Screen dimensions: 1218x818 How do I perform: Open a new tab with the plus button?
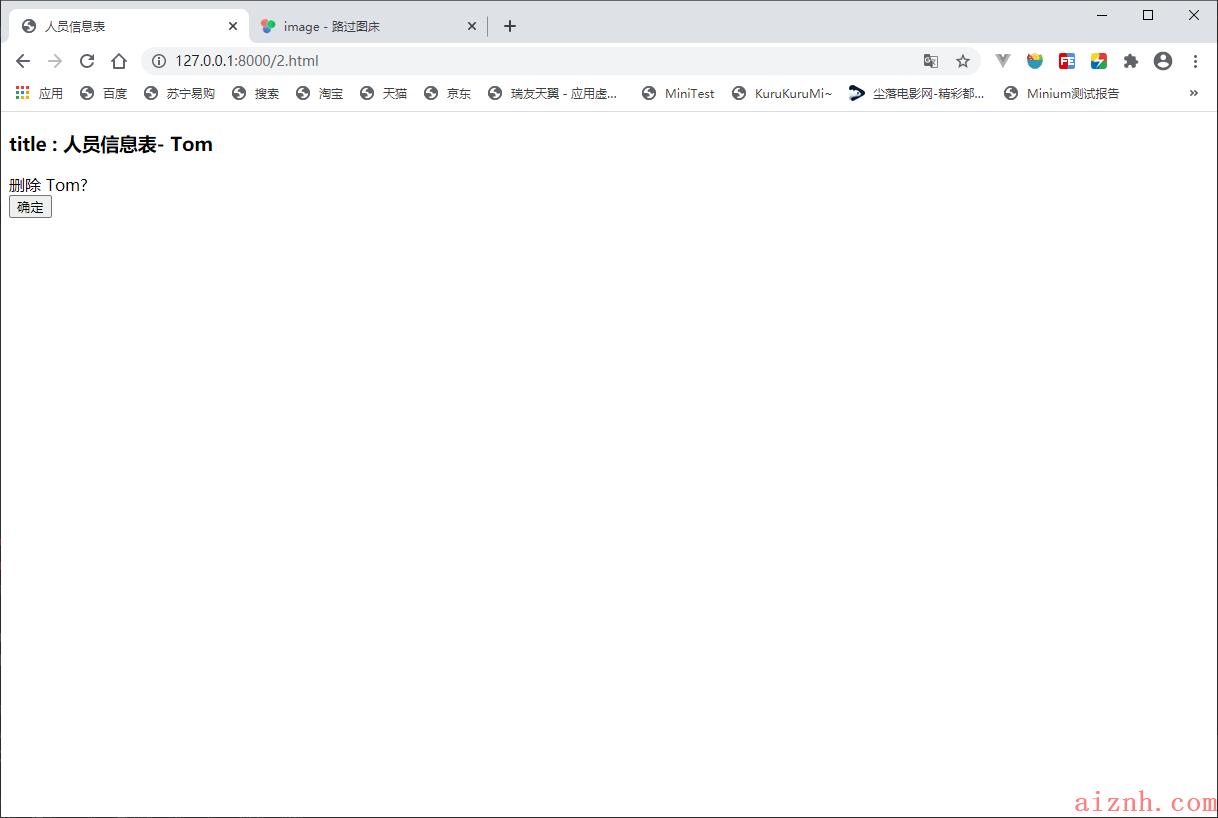[x=510, y=26]
